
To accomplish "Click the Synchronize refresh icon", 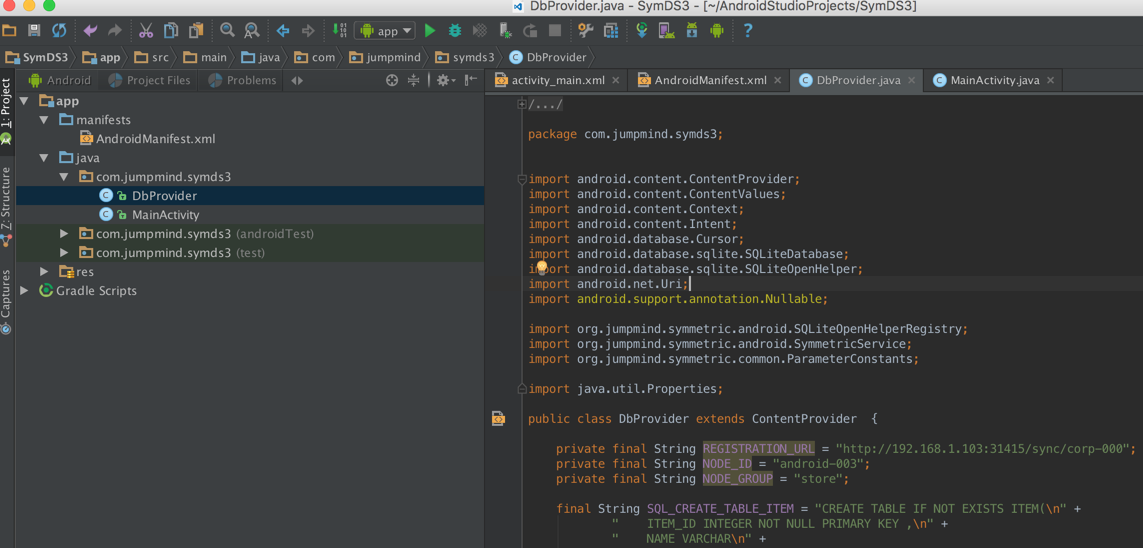I will (x=59, y=31).
